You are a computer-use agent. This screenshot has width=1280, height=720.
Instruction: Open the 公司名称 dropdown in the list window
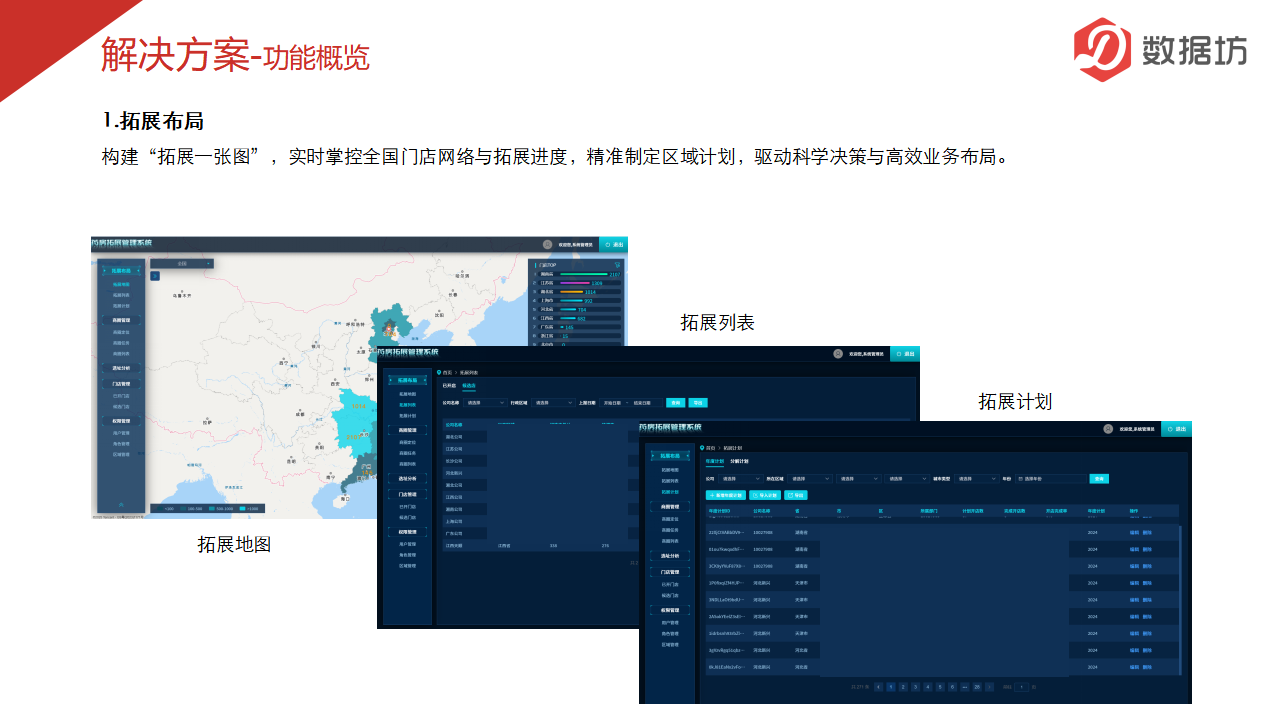click(485, 402)
